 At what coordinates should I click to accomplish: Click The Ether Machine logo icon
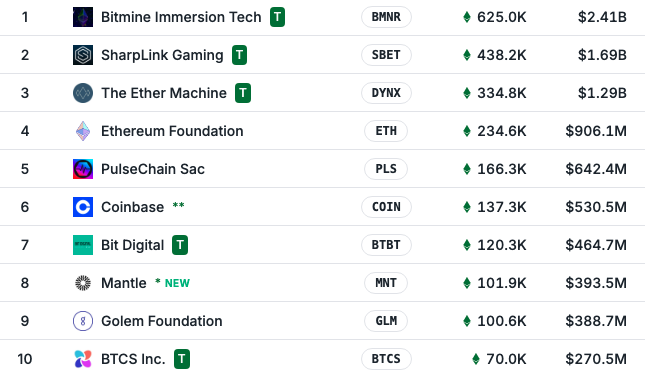point(83,93)
